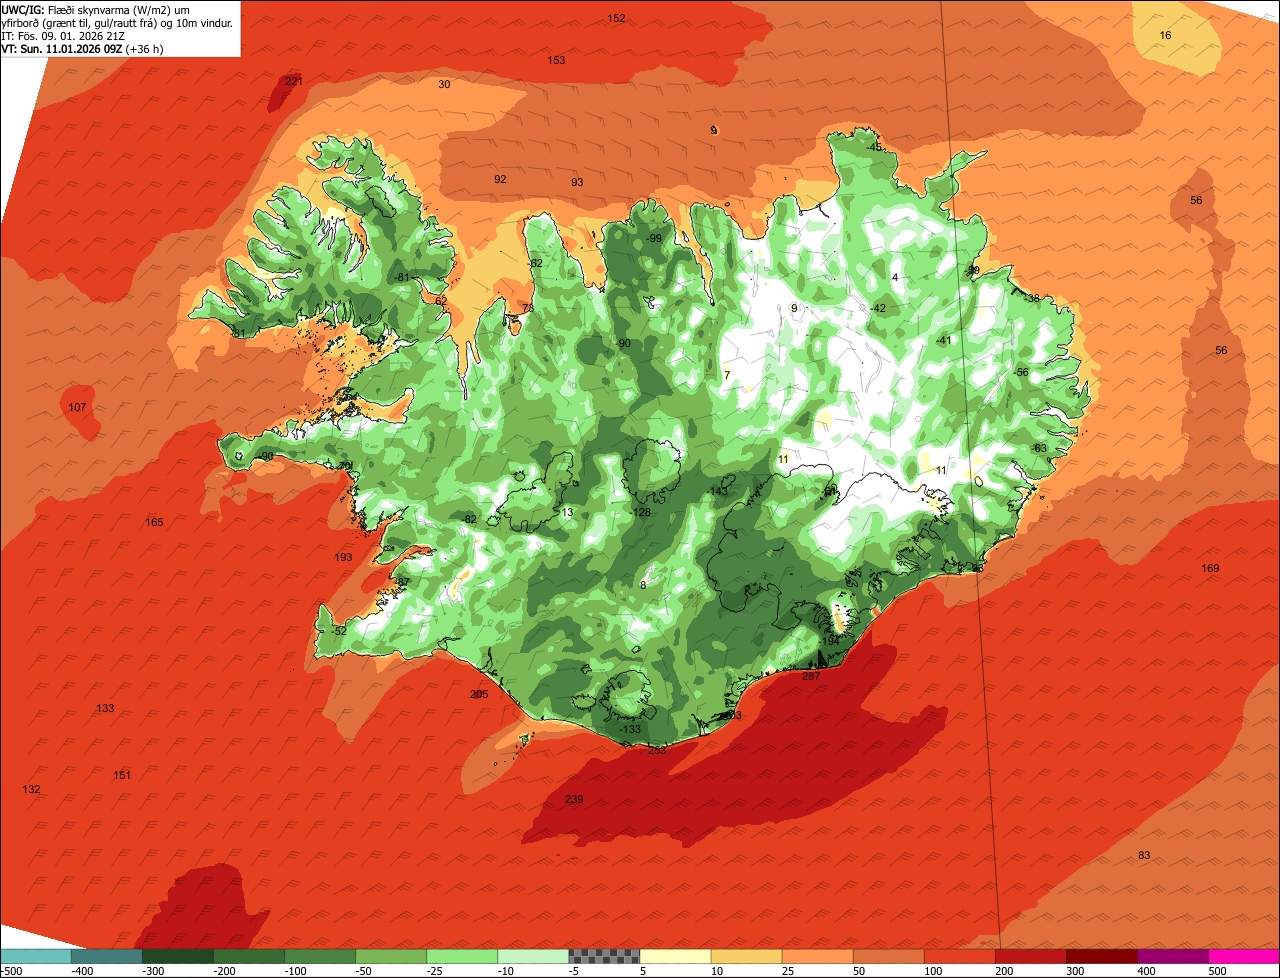The image size is (1280, 978).
Task: Click the map value 143
Action: click(719, 491)
